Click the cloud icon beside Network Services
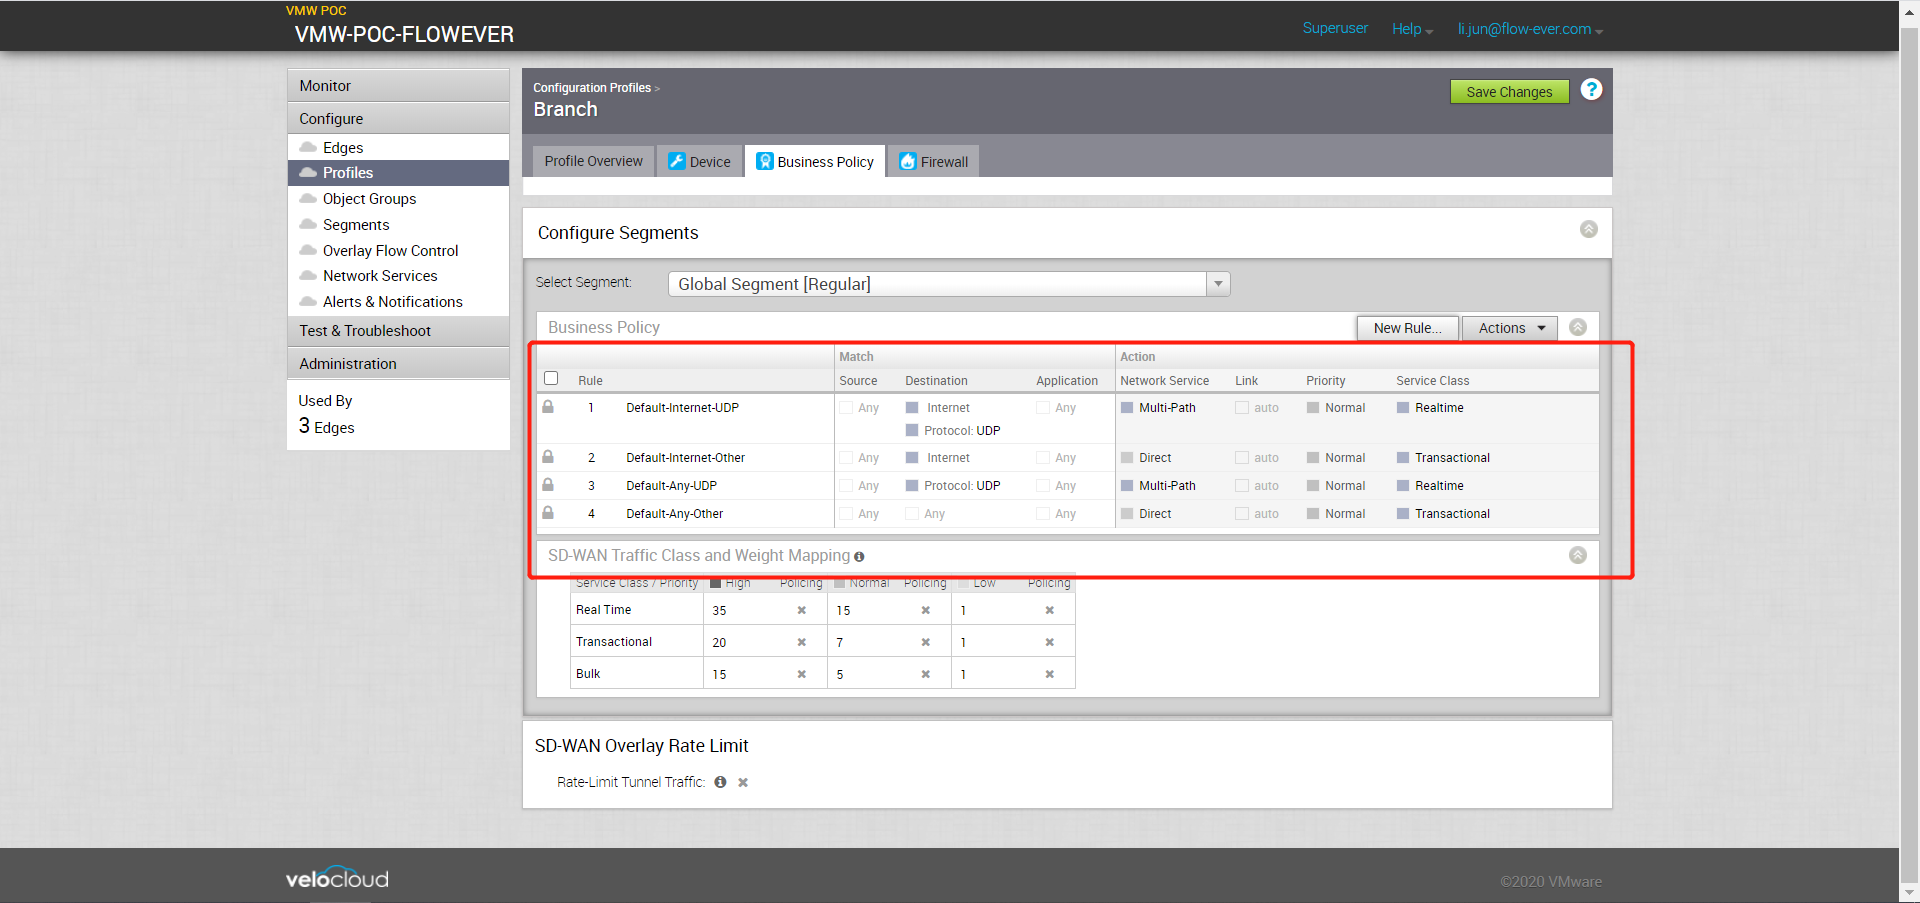The width and height of the screenshot is (1920, 903). click(308, 275)
